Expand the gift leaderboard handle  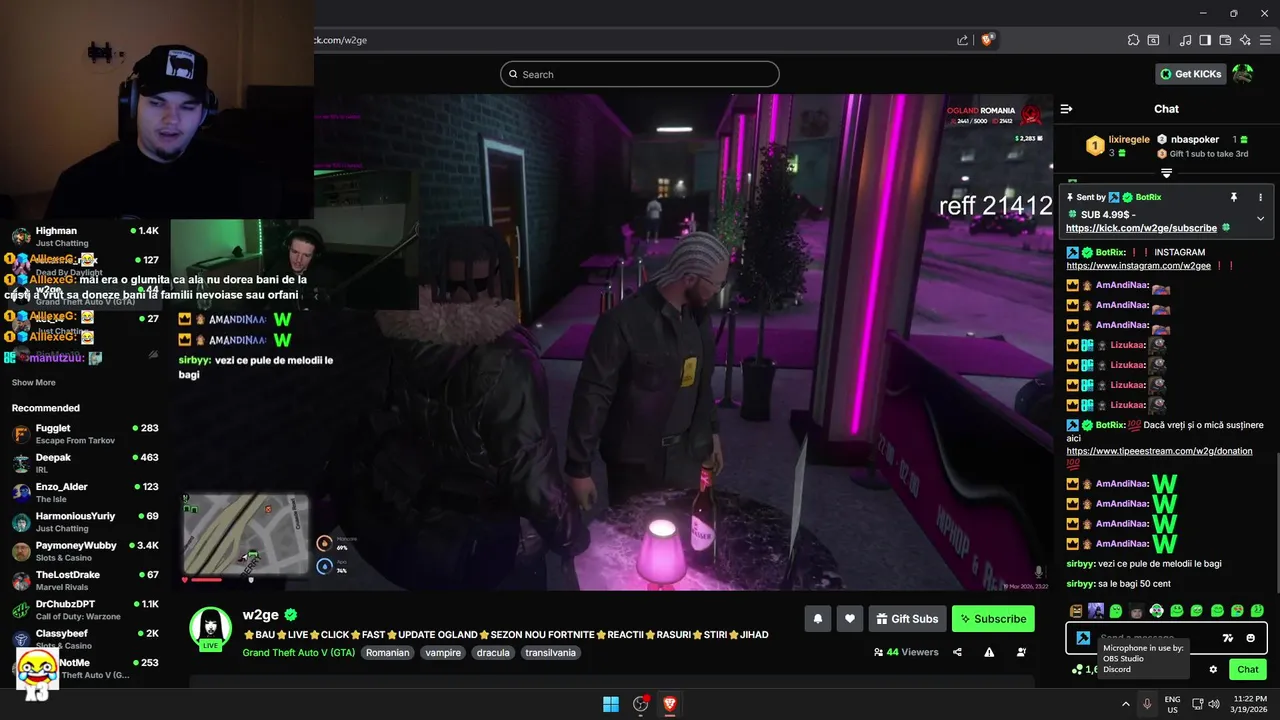coord(1166,173)
